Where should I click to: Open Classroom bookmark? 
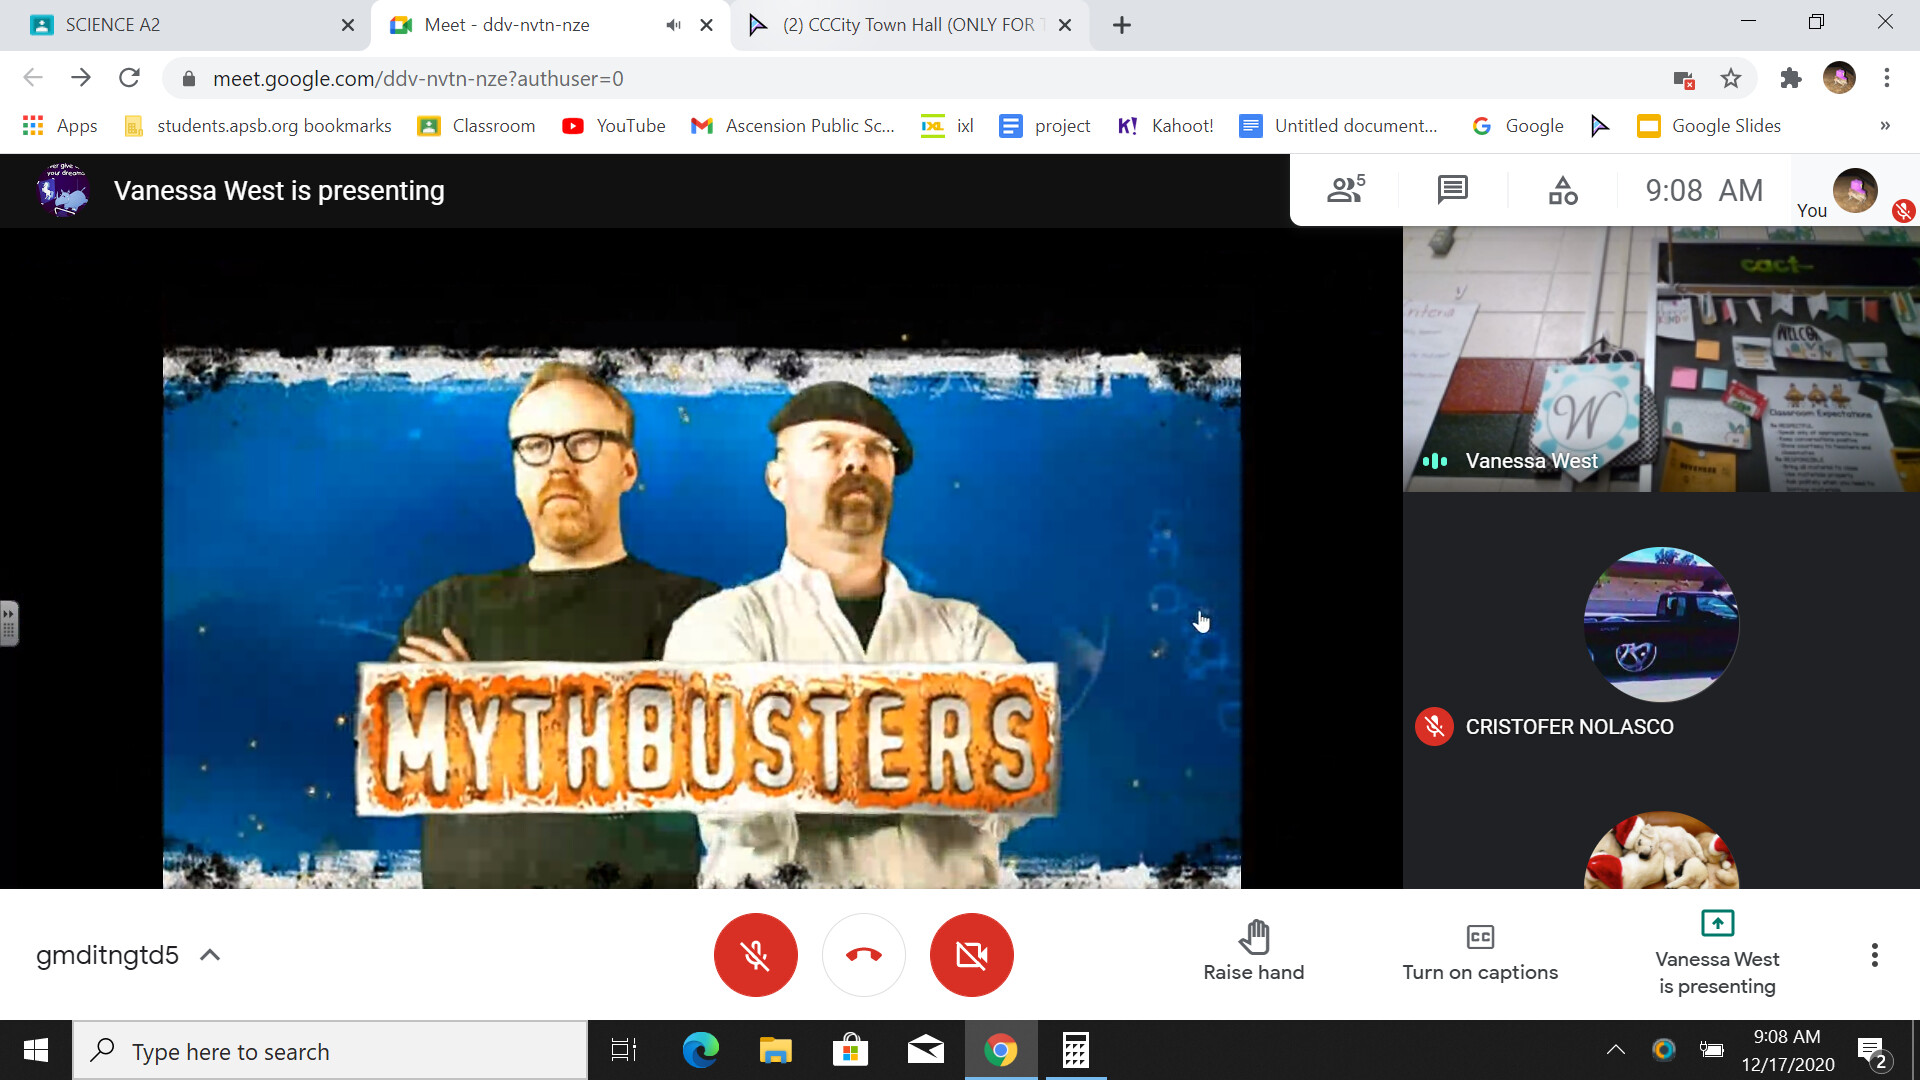point(477,126)
